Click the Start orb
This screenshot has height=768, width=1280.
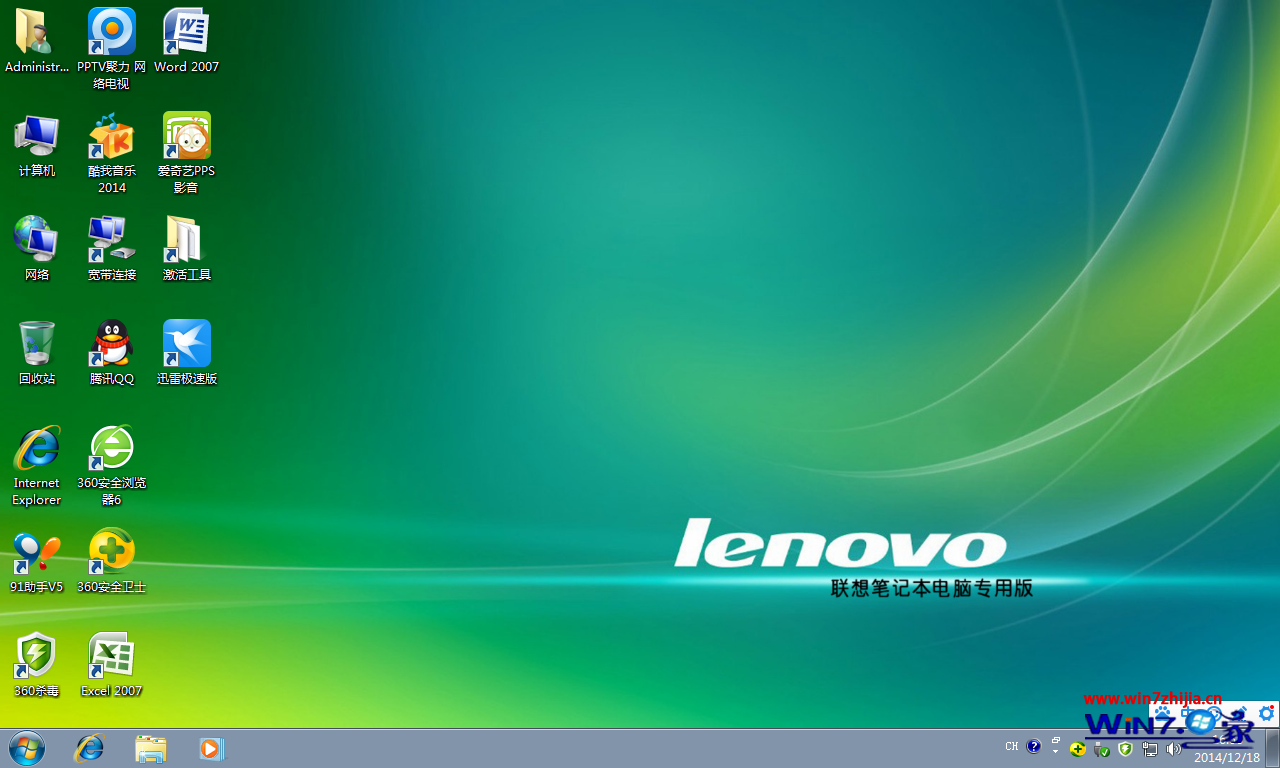(x=27, y=748)
